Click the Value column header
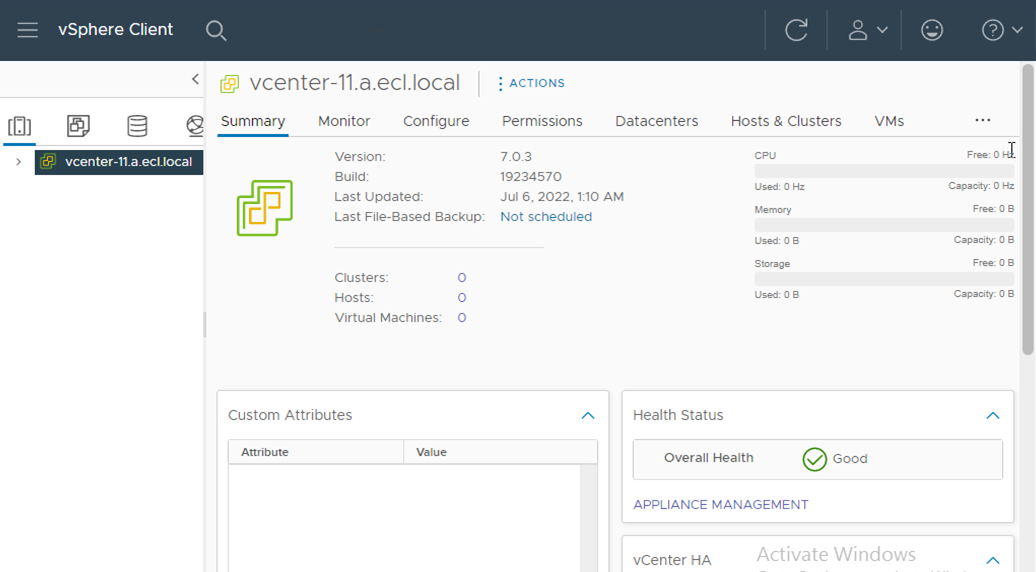Screen dimensions: 1036x572 pos(500,452)
